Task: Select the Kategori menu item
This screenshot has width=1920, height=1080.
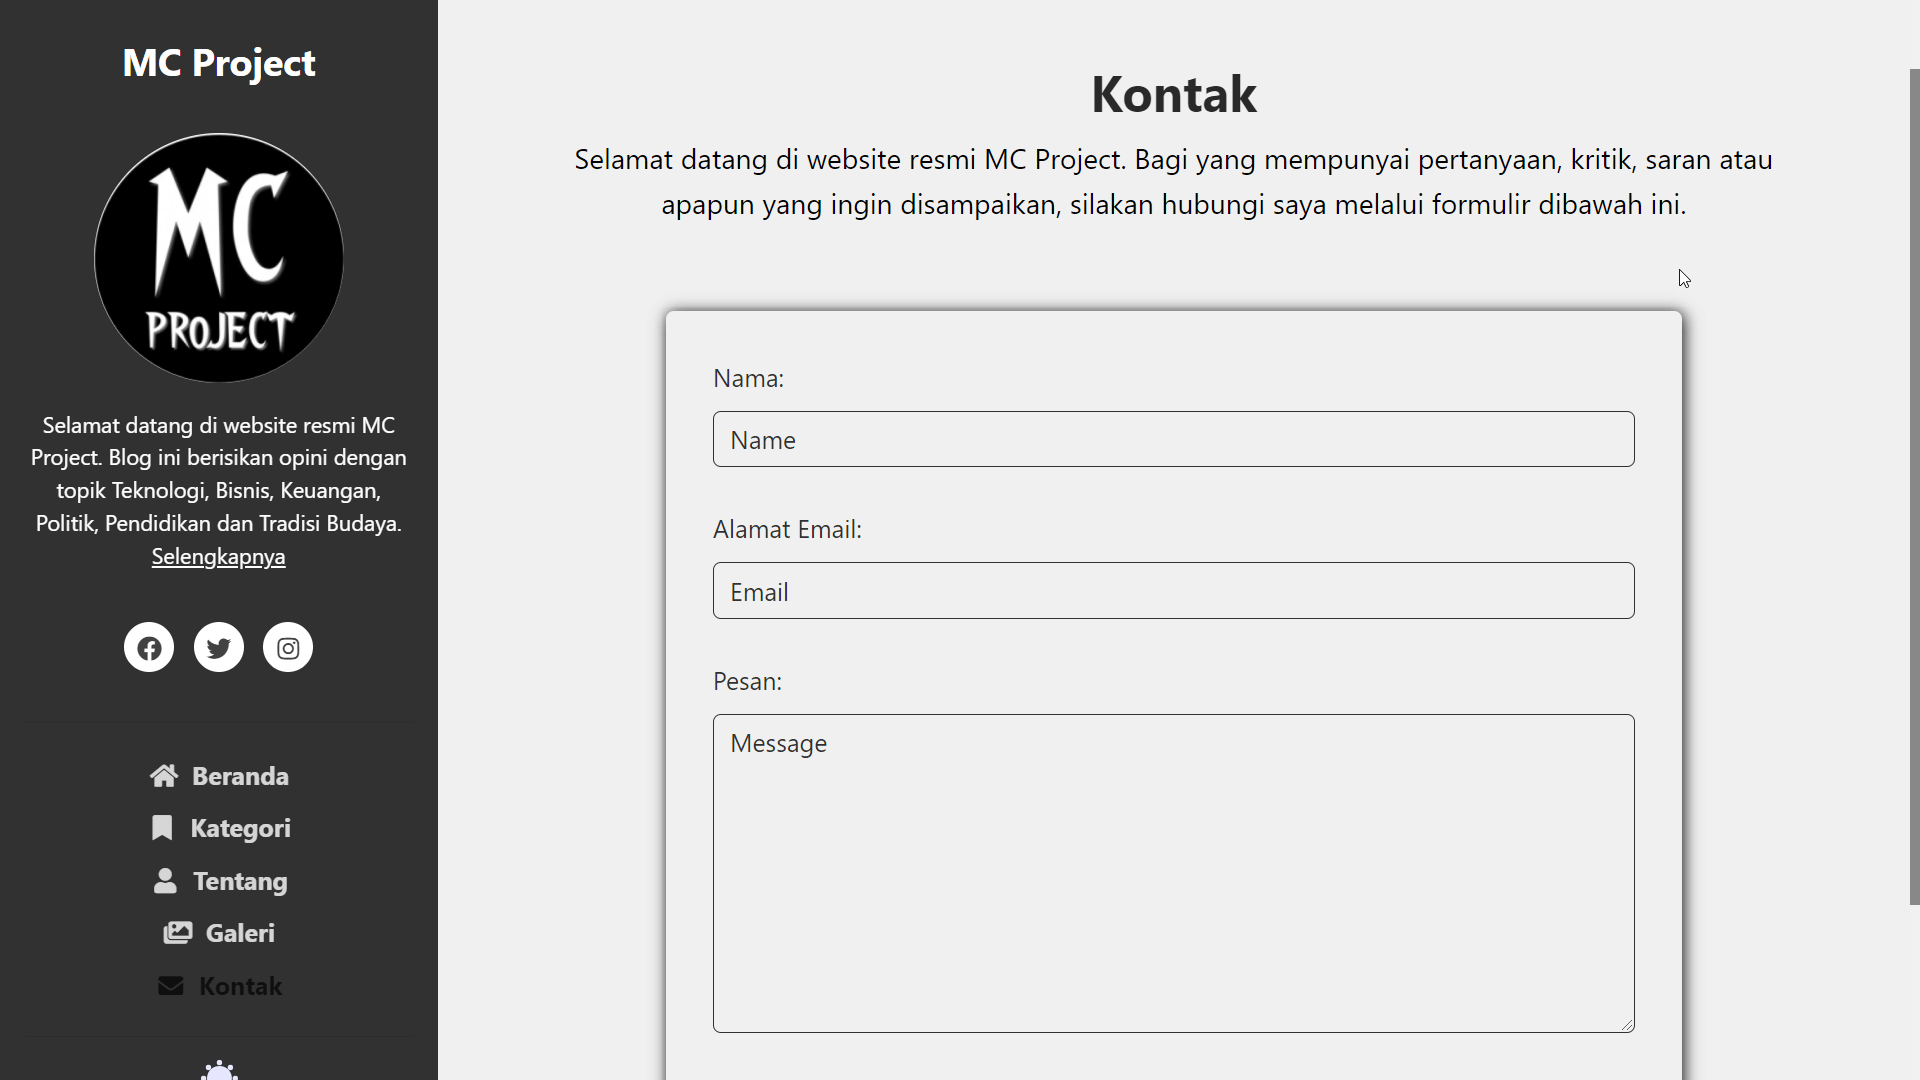Action: pyautogui.click(x=241, y=828)
